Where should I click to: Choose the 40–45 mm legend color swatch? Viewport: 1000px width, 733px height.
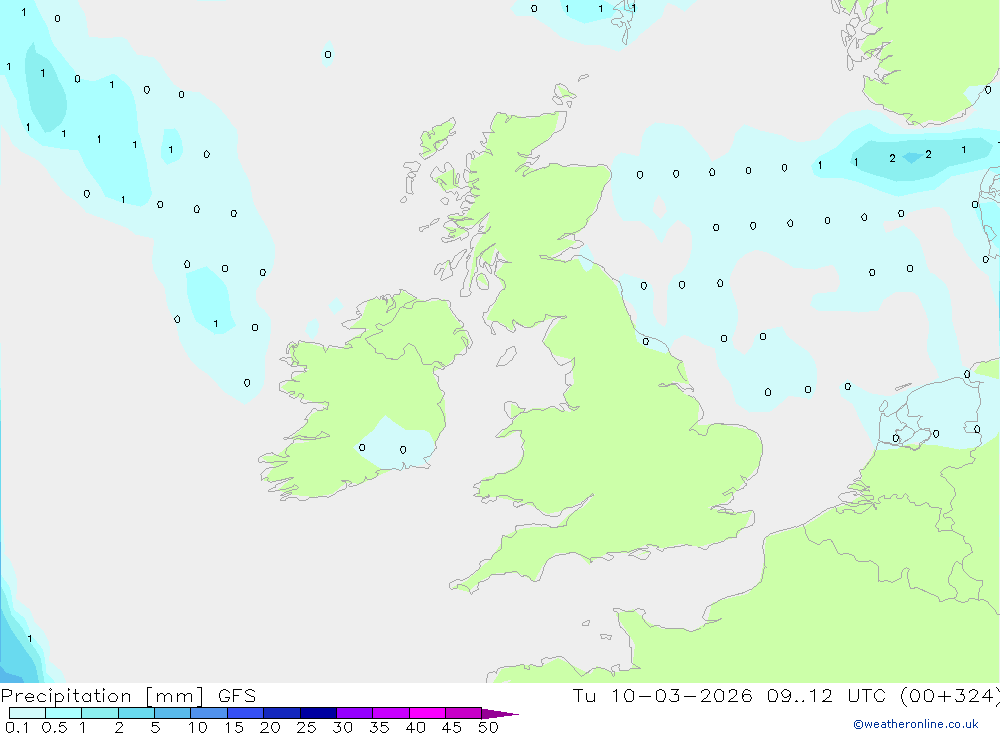tap(427, 713)
